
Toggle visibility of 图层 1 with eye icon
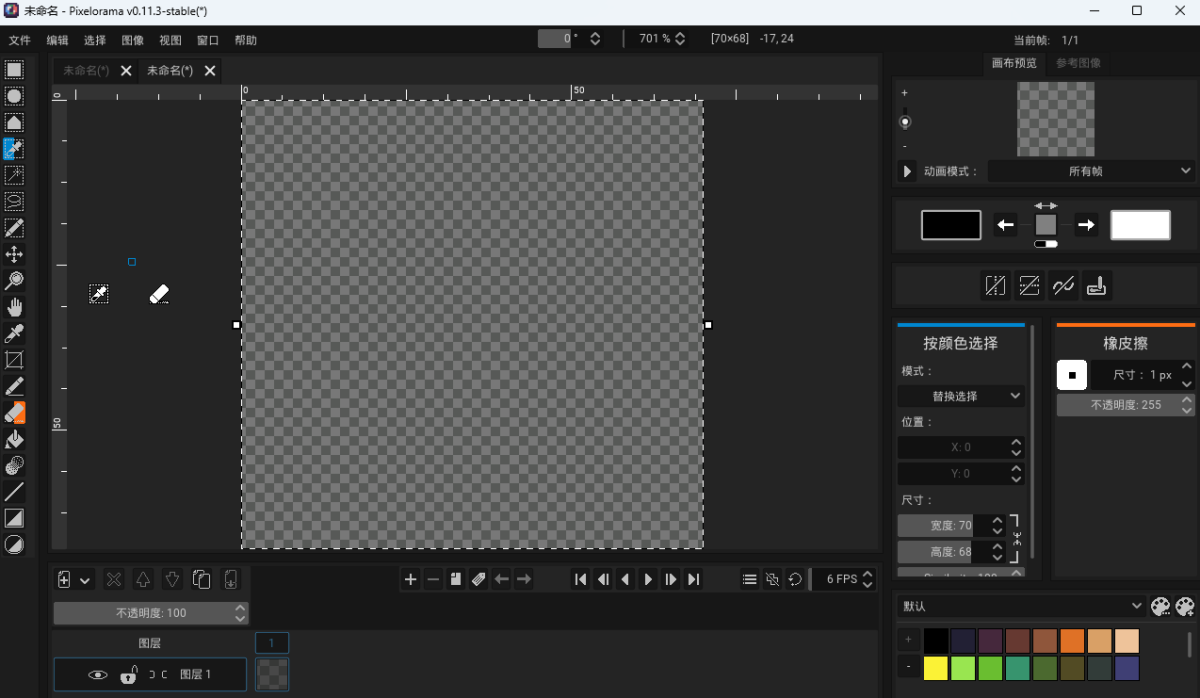(97, 675)
